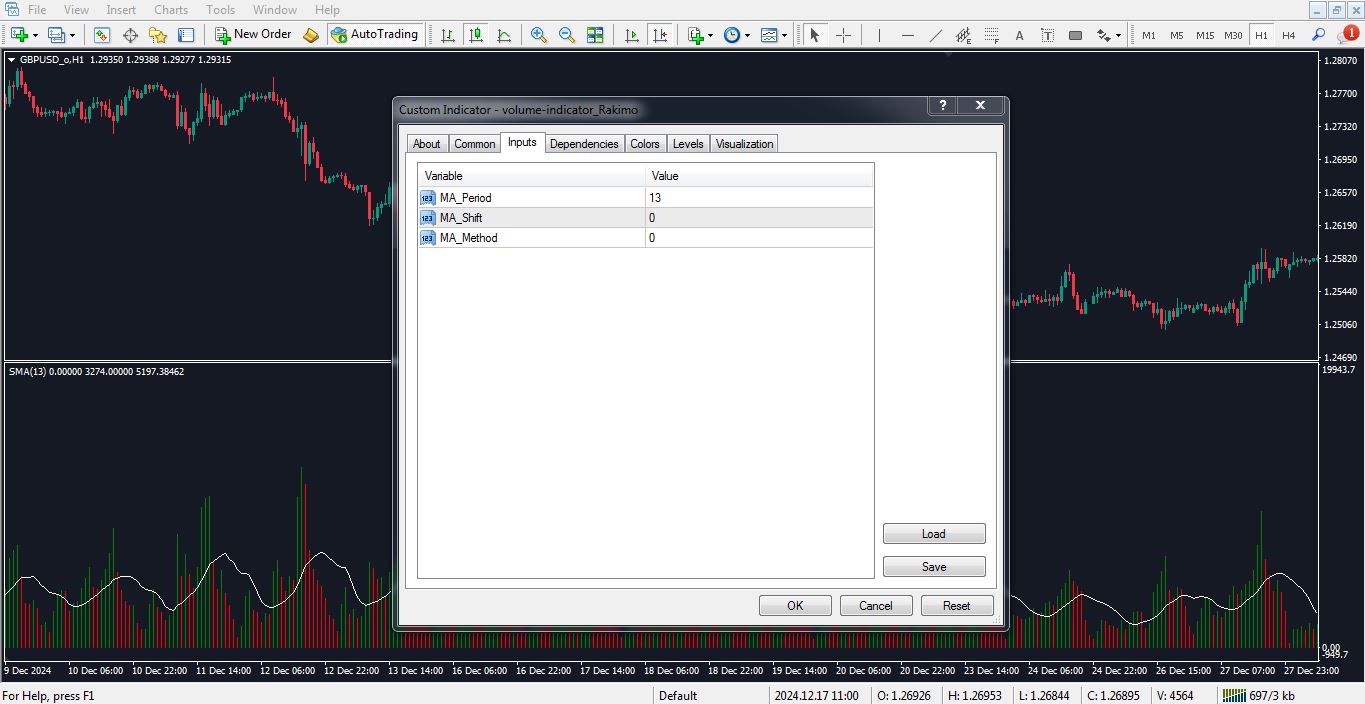Switch timeframe to M5
Image resolution: width=1365 pixels, height=704 pixels.
(x=1177, y=35)
